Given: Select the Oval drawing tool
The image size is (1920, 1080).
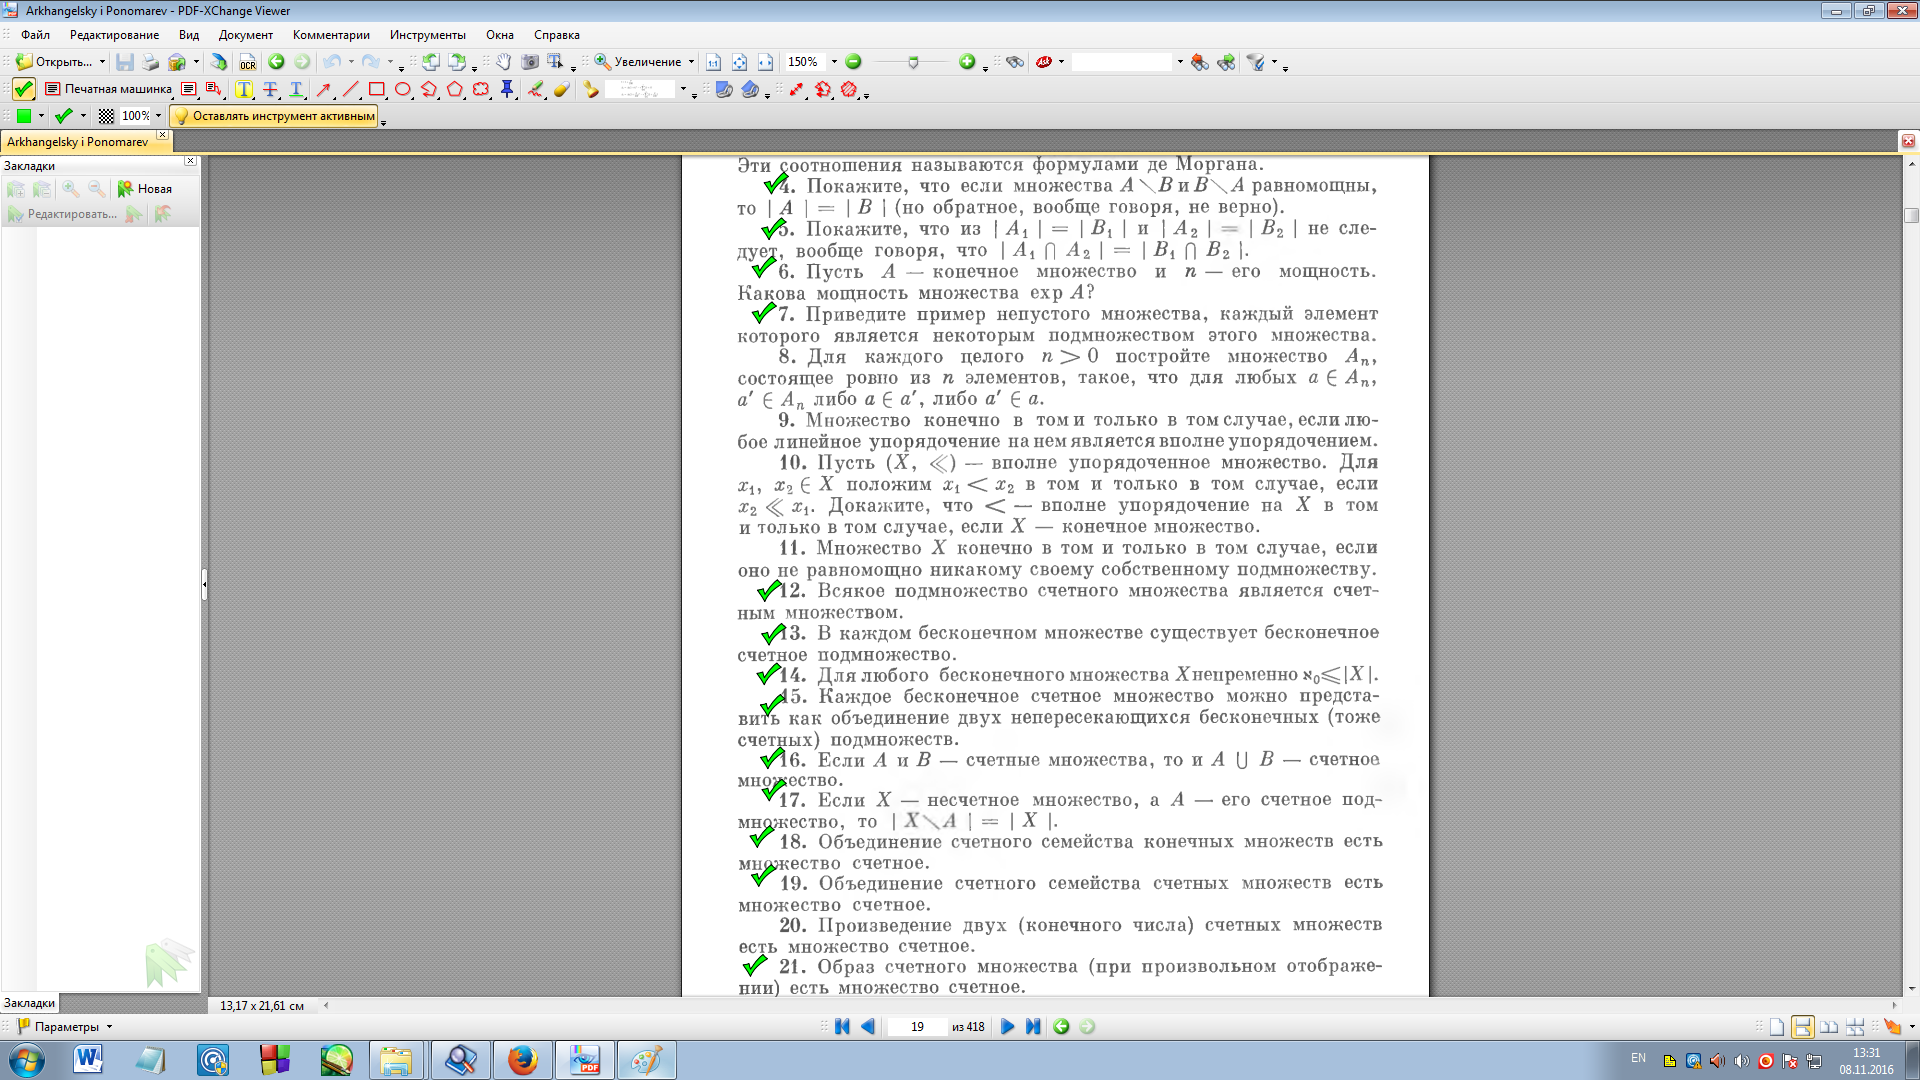Looking at the screenshot, I should (x=403, y=89).
